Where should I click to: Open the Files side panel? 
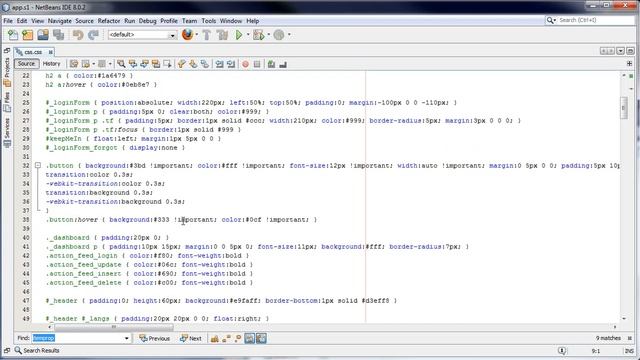pos(7,102)
